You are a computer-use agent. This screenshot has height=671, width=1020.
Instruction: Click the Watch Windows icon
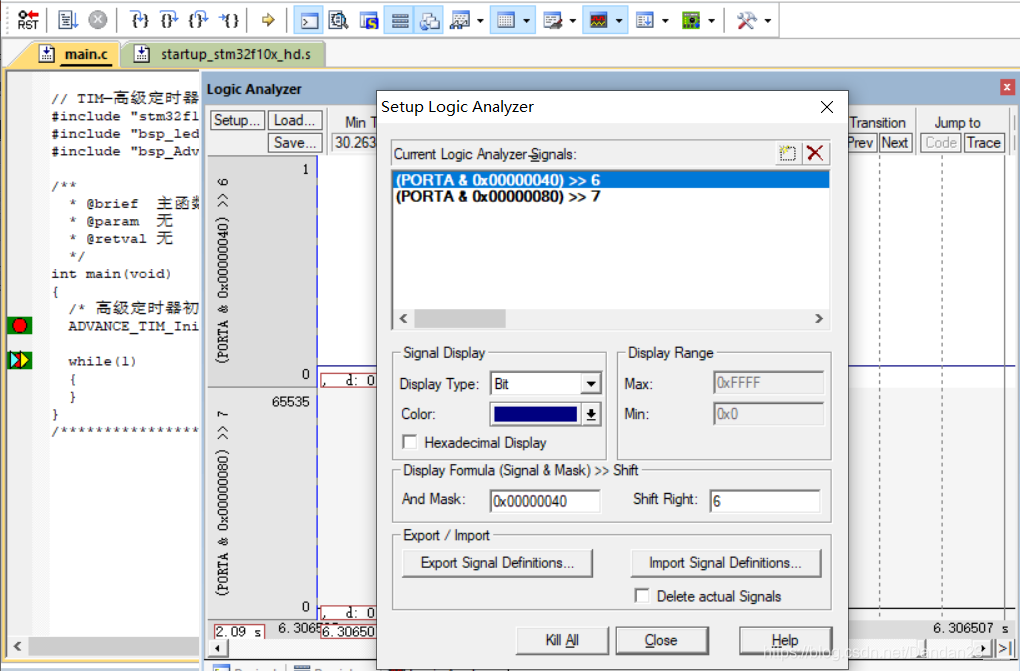460,21
